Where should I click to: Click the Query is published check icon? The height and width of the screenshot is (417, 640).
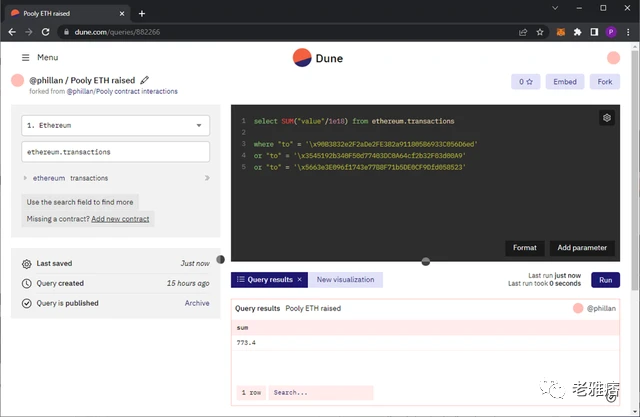pyautogui.click(x=27, y=303)
